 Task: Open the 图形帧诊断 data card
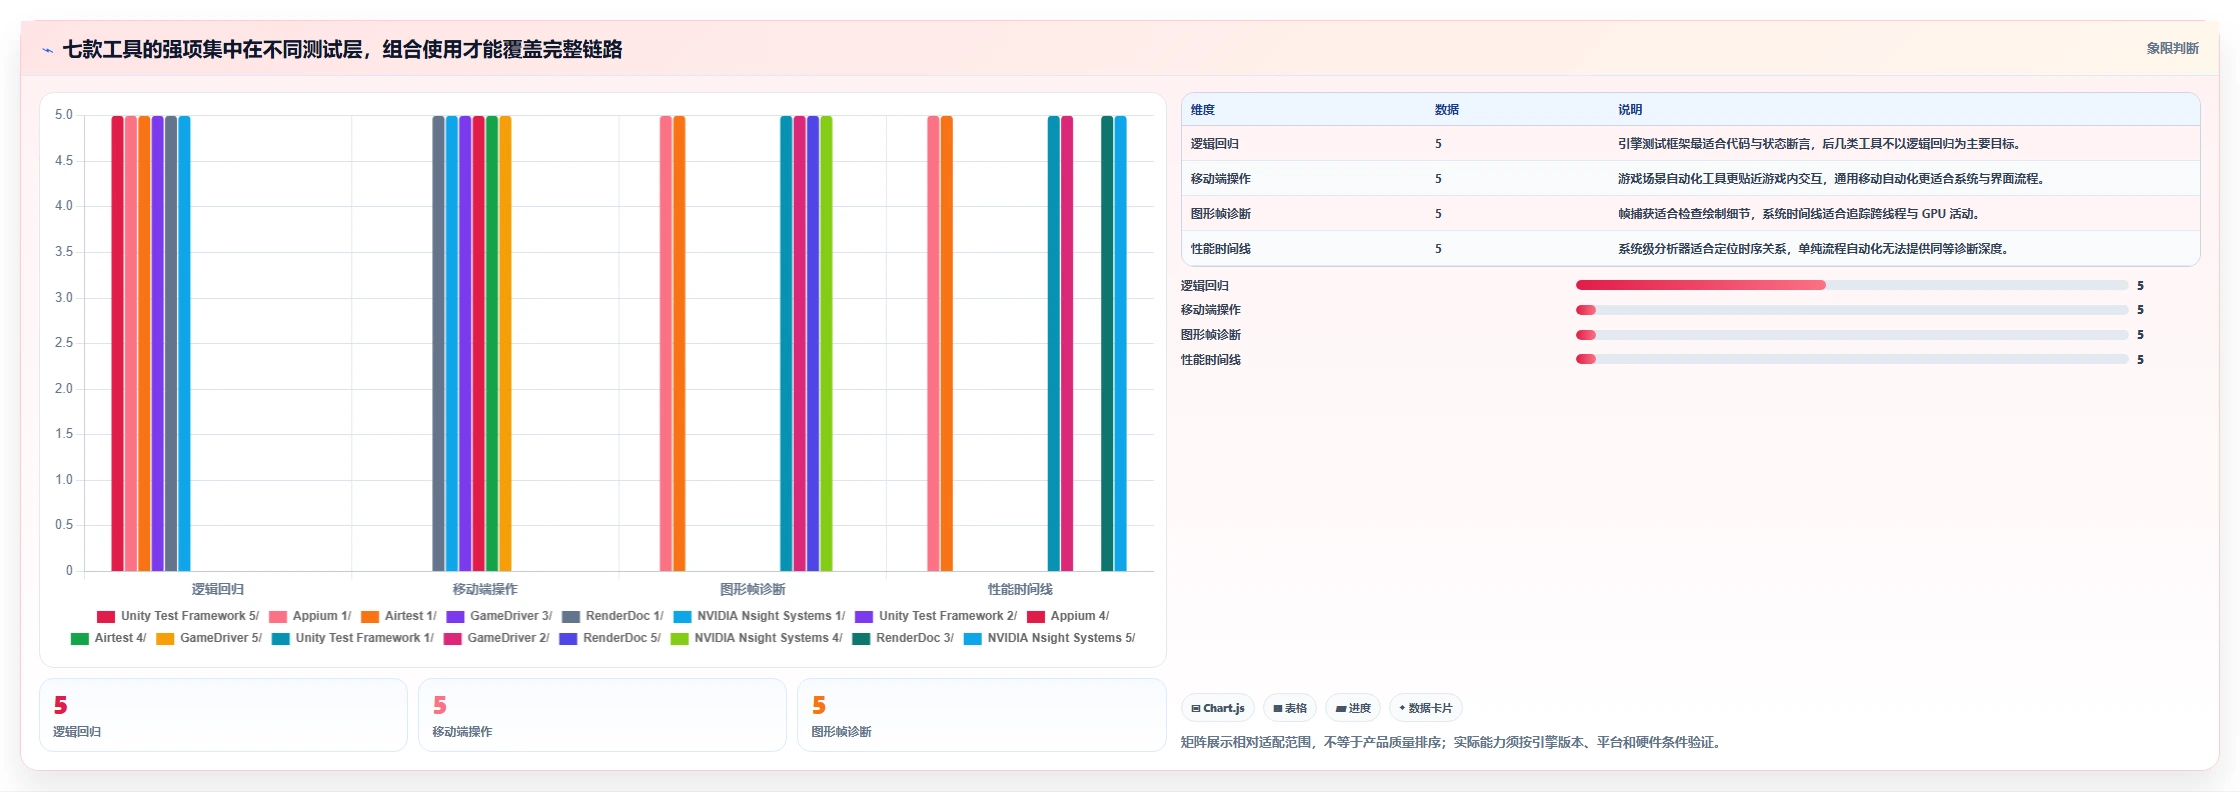point(981,715)
